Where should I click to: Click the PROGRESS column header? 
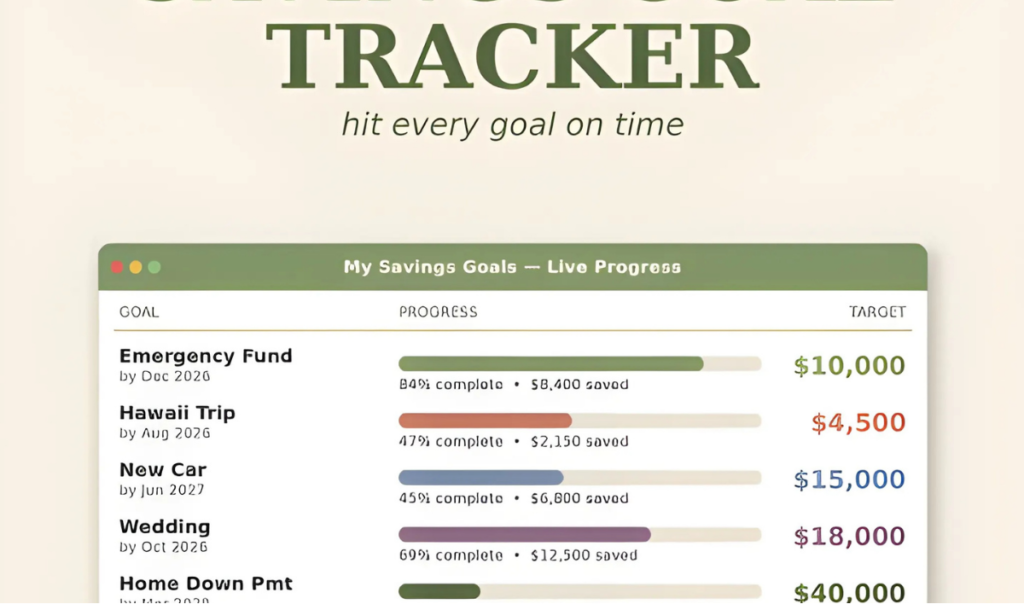click(x=438, y=312)
